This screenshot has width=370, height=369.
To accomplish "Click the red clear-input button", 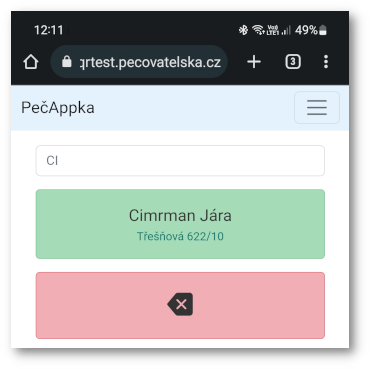I will (x=180, y=305).
